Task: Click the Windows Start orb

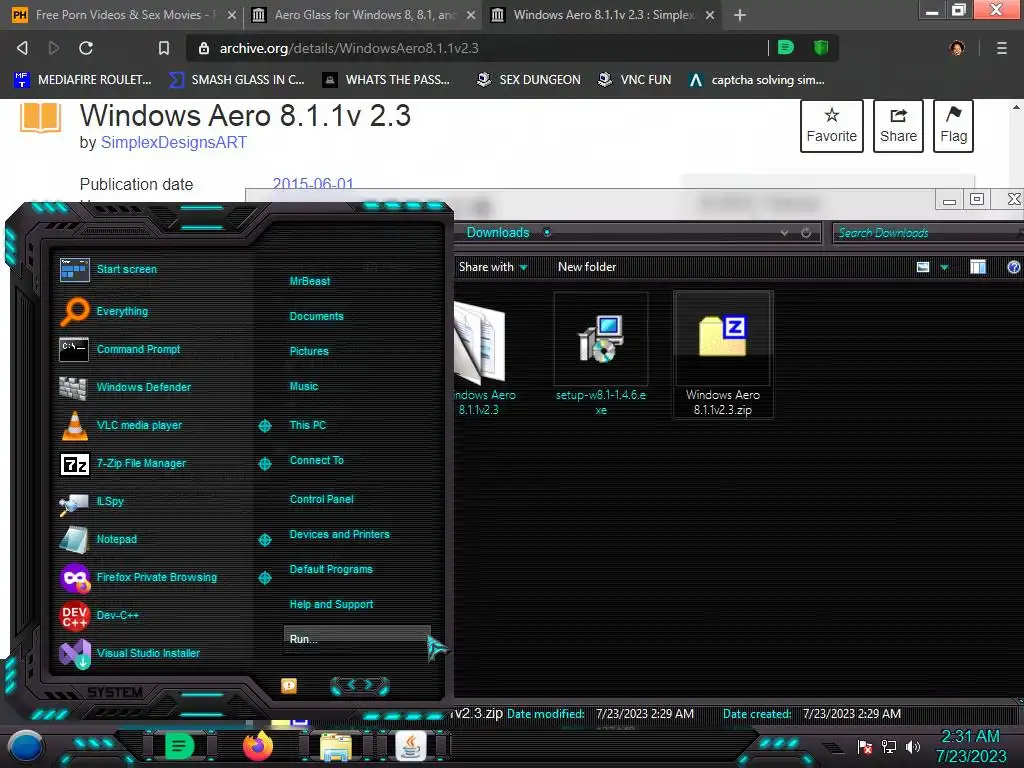Action: click(x=26, y=746)
